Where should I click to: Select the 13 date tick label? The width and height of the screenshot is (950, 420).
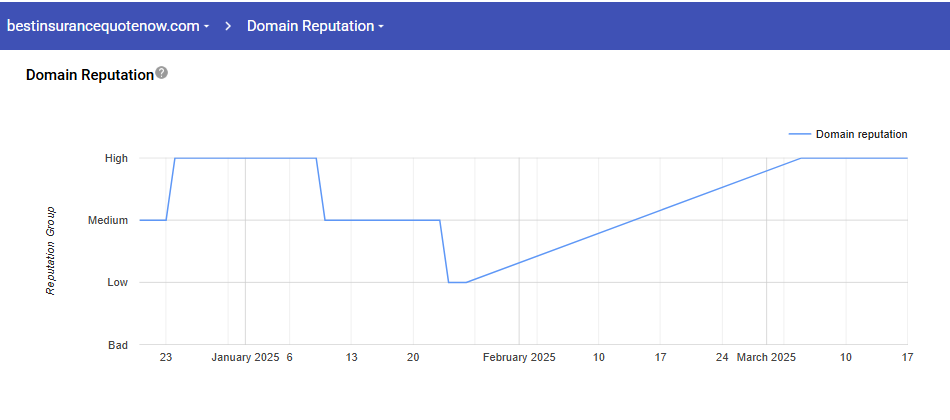pos(351,357)
